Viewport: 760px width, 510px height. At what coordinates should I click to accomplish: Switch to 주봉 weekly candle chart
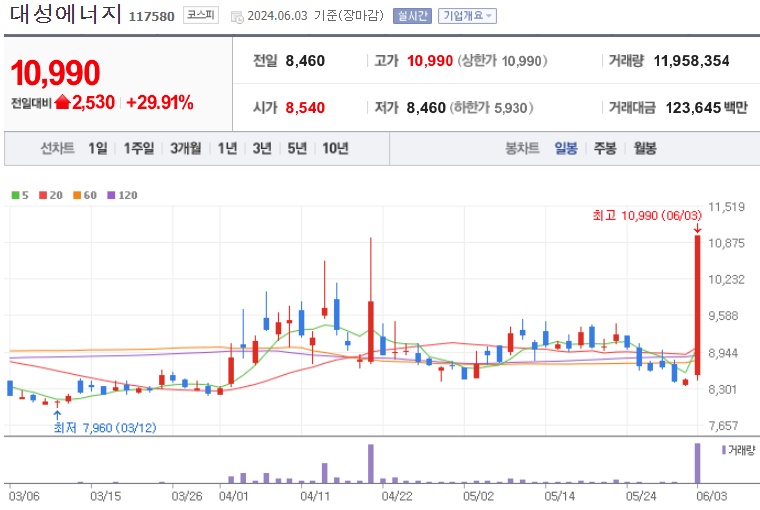point(605,148)
